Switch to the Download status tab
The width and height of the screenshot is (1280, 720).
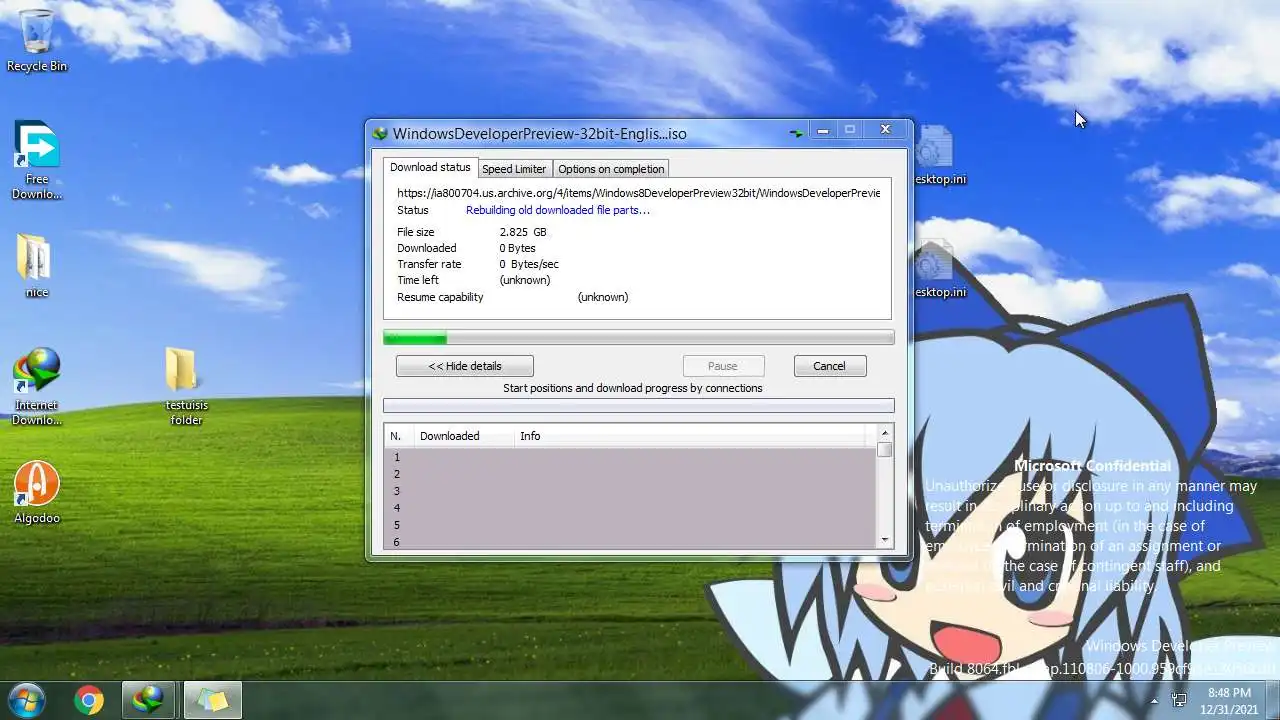click(430, 167)
